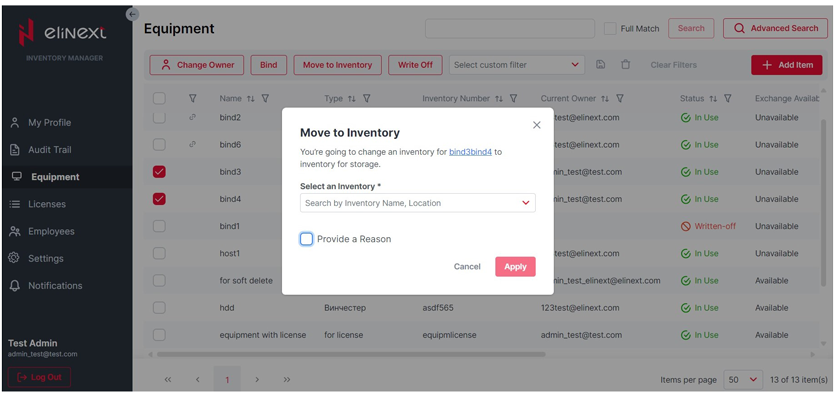Uncheck the bind3 row checkbox

[x=159, y=172]
